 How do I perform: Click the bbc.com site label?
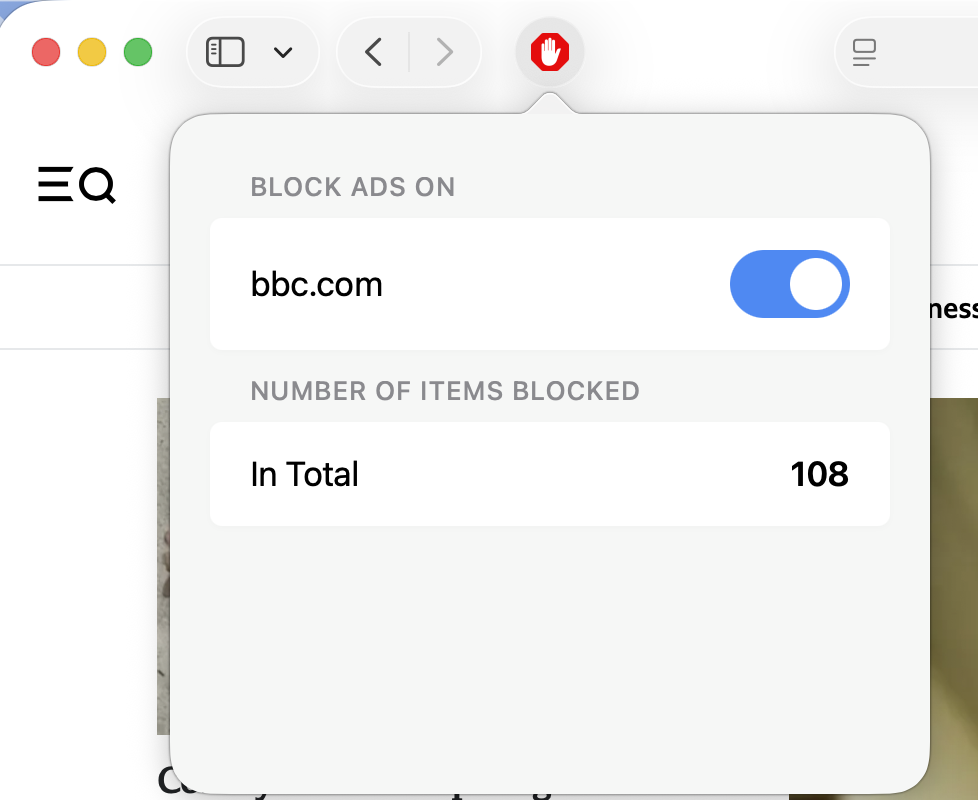(x=317, y=284)
